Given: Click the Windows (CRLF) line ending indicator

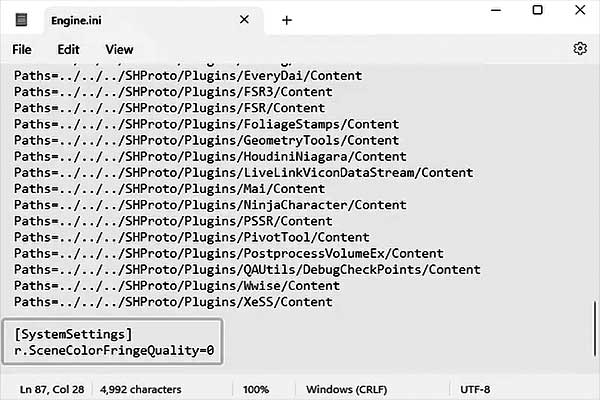Looking at the screenshot, I should pos(347,389).
